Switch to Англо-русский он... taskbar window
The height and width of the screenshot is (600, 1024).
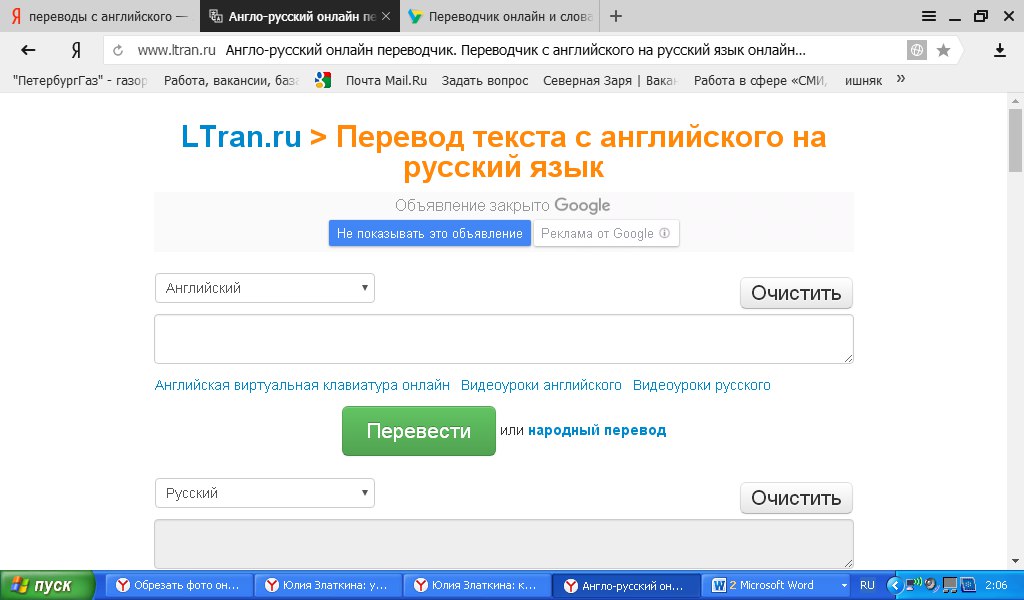click(626, 586)
